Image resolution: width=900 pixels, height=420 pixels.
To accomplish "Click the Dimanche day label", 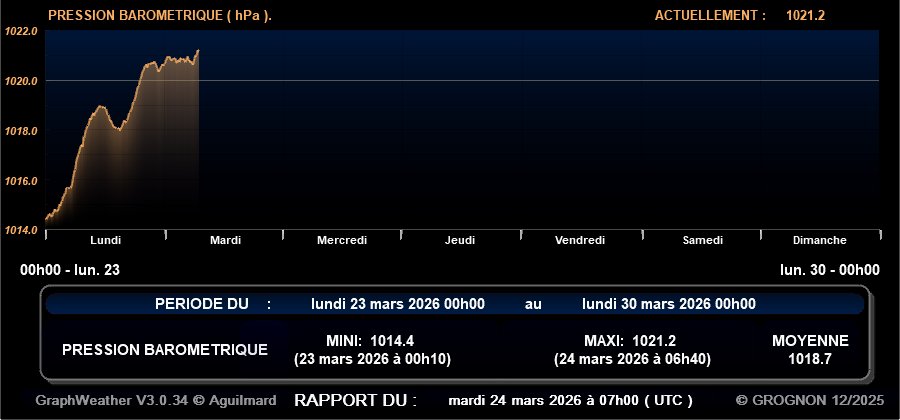I will (819, 240).
